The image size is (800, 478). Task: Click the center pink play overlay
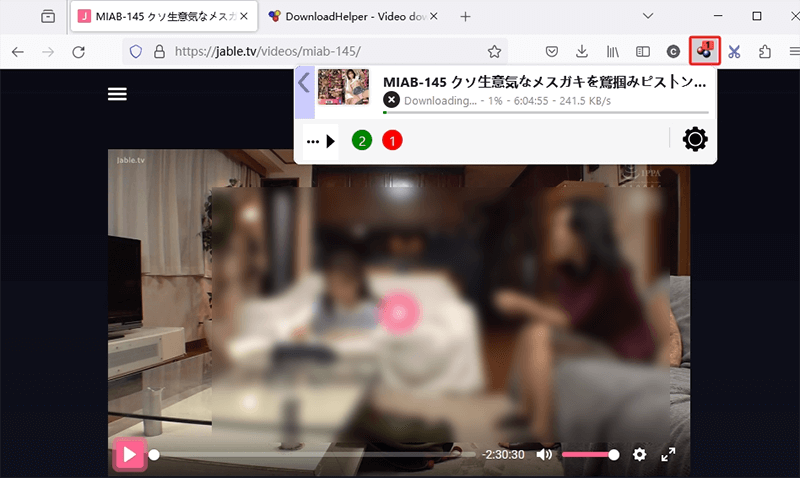[399, 313]
